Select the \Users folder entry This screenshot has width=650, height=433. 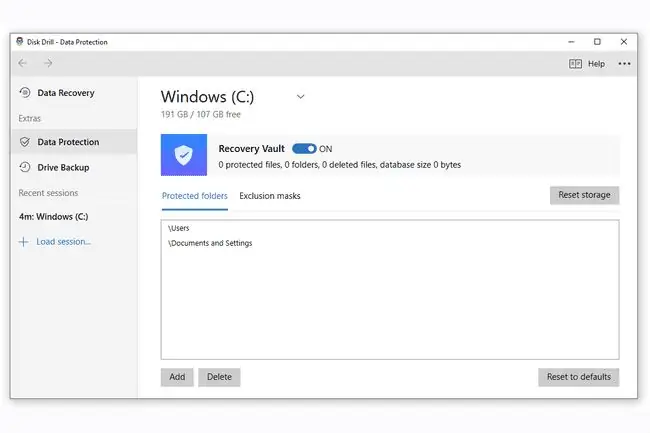[179, 228]
